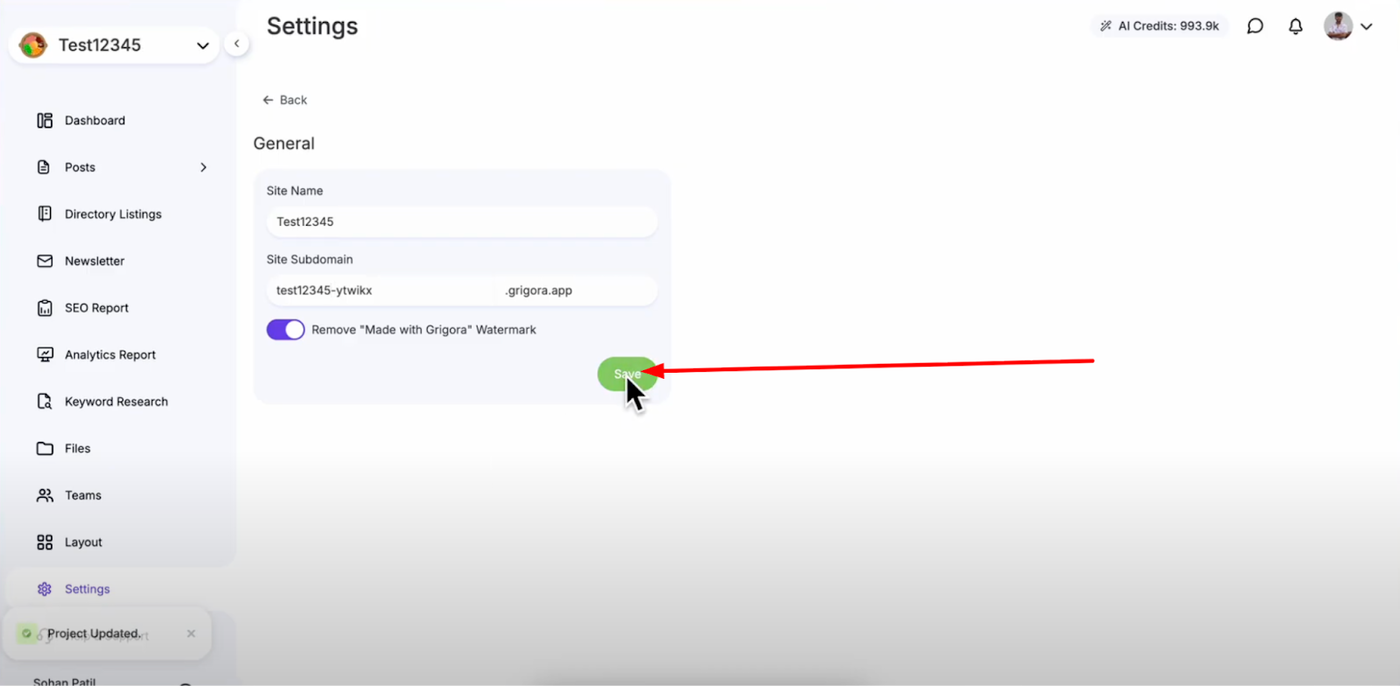Toggle the Remove Grigora Watermark switch
The height and width of the screenshot is (686, 1400).
point(285,330)
